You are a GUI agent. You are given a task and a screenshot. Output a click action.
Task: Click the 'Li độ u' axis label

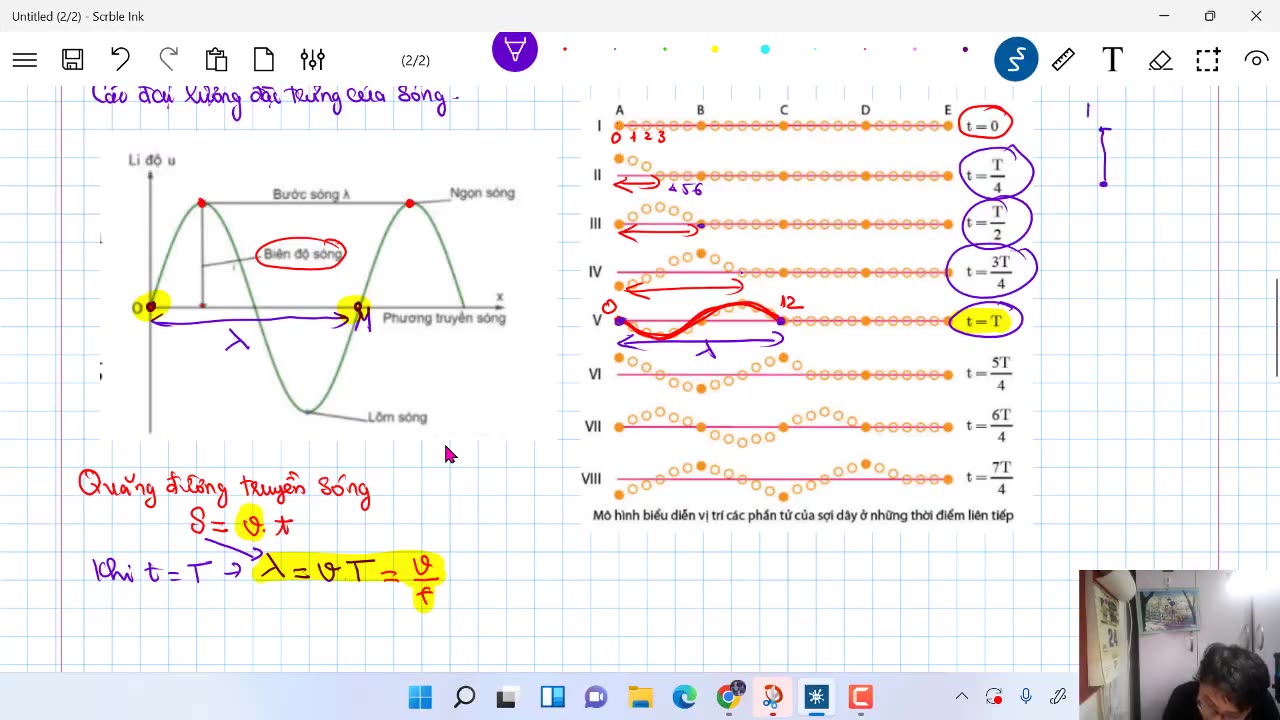(152, 160)
